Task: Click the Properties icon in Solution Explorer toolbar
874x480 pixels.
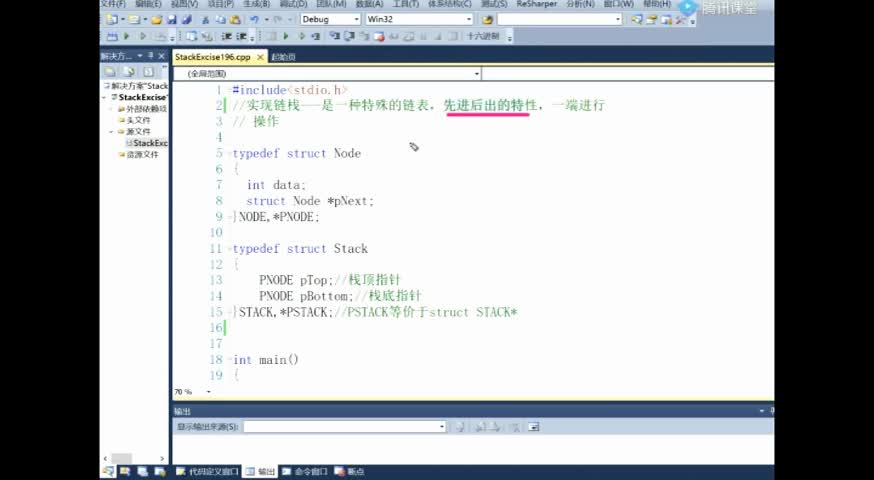Action: tap(110, 72)
